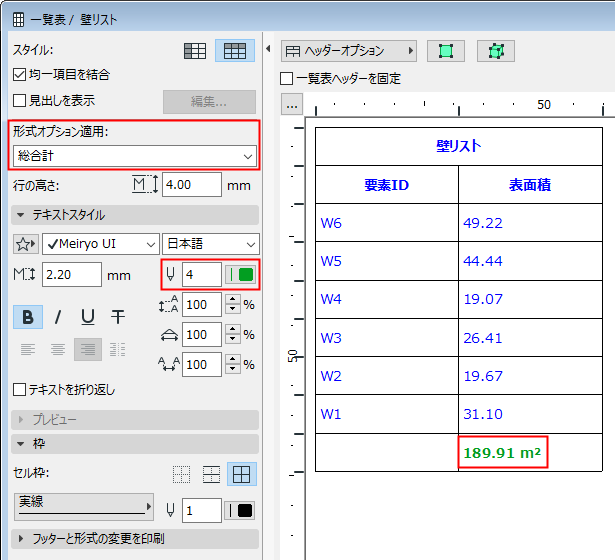Toggle underline text formatting
Screen dimensions: 615x560
tap(88, 317)
